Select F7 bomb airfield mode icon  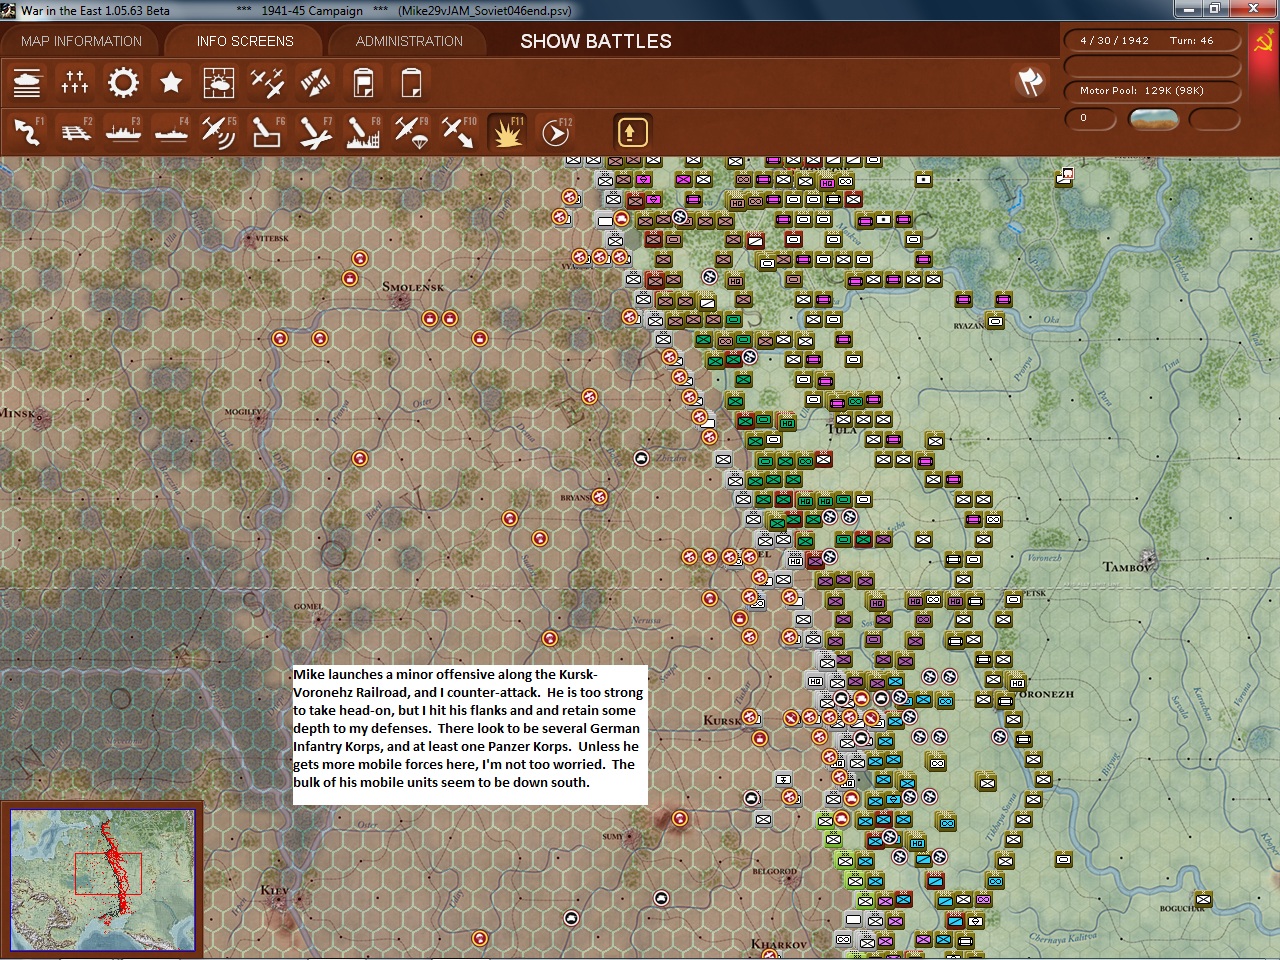(x=315, y=132)
